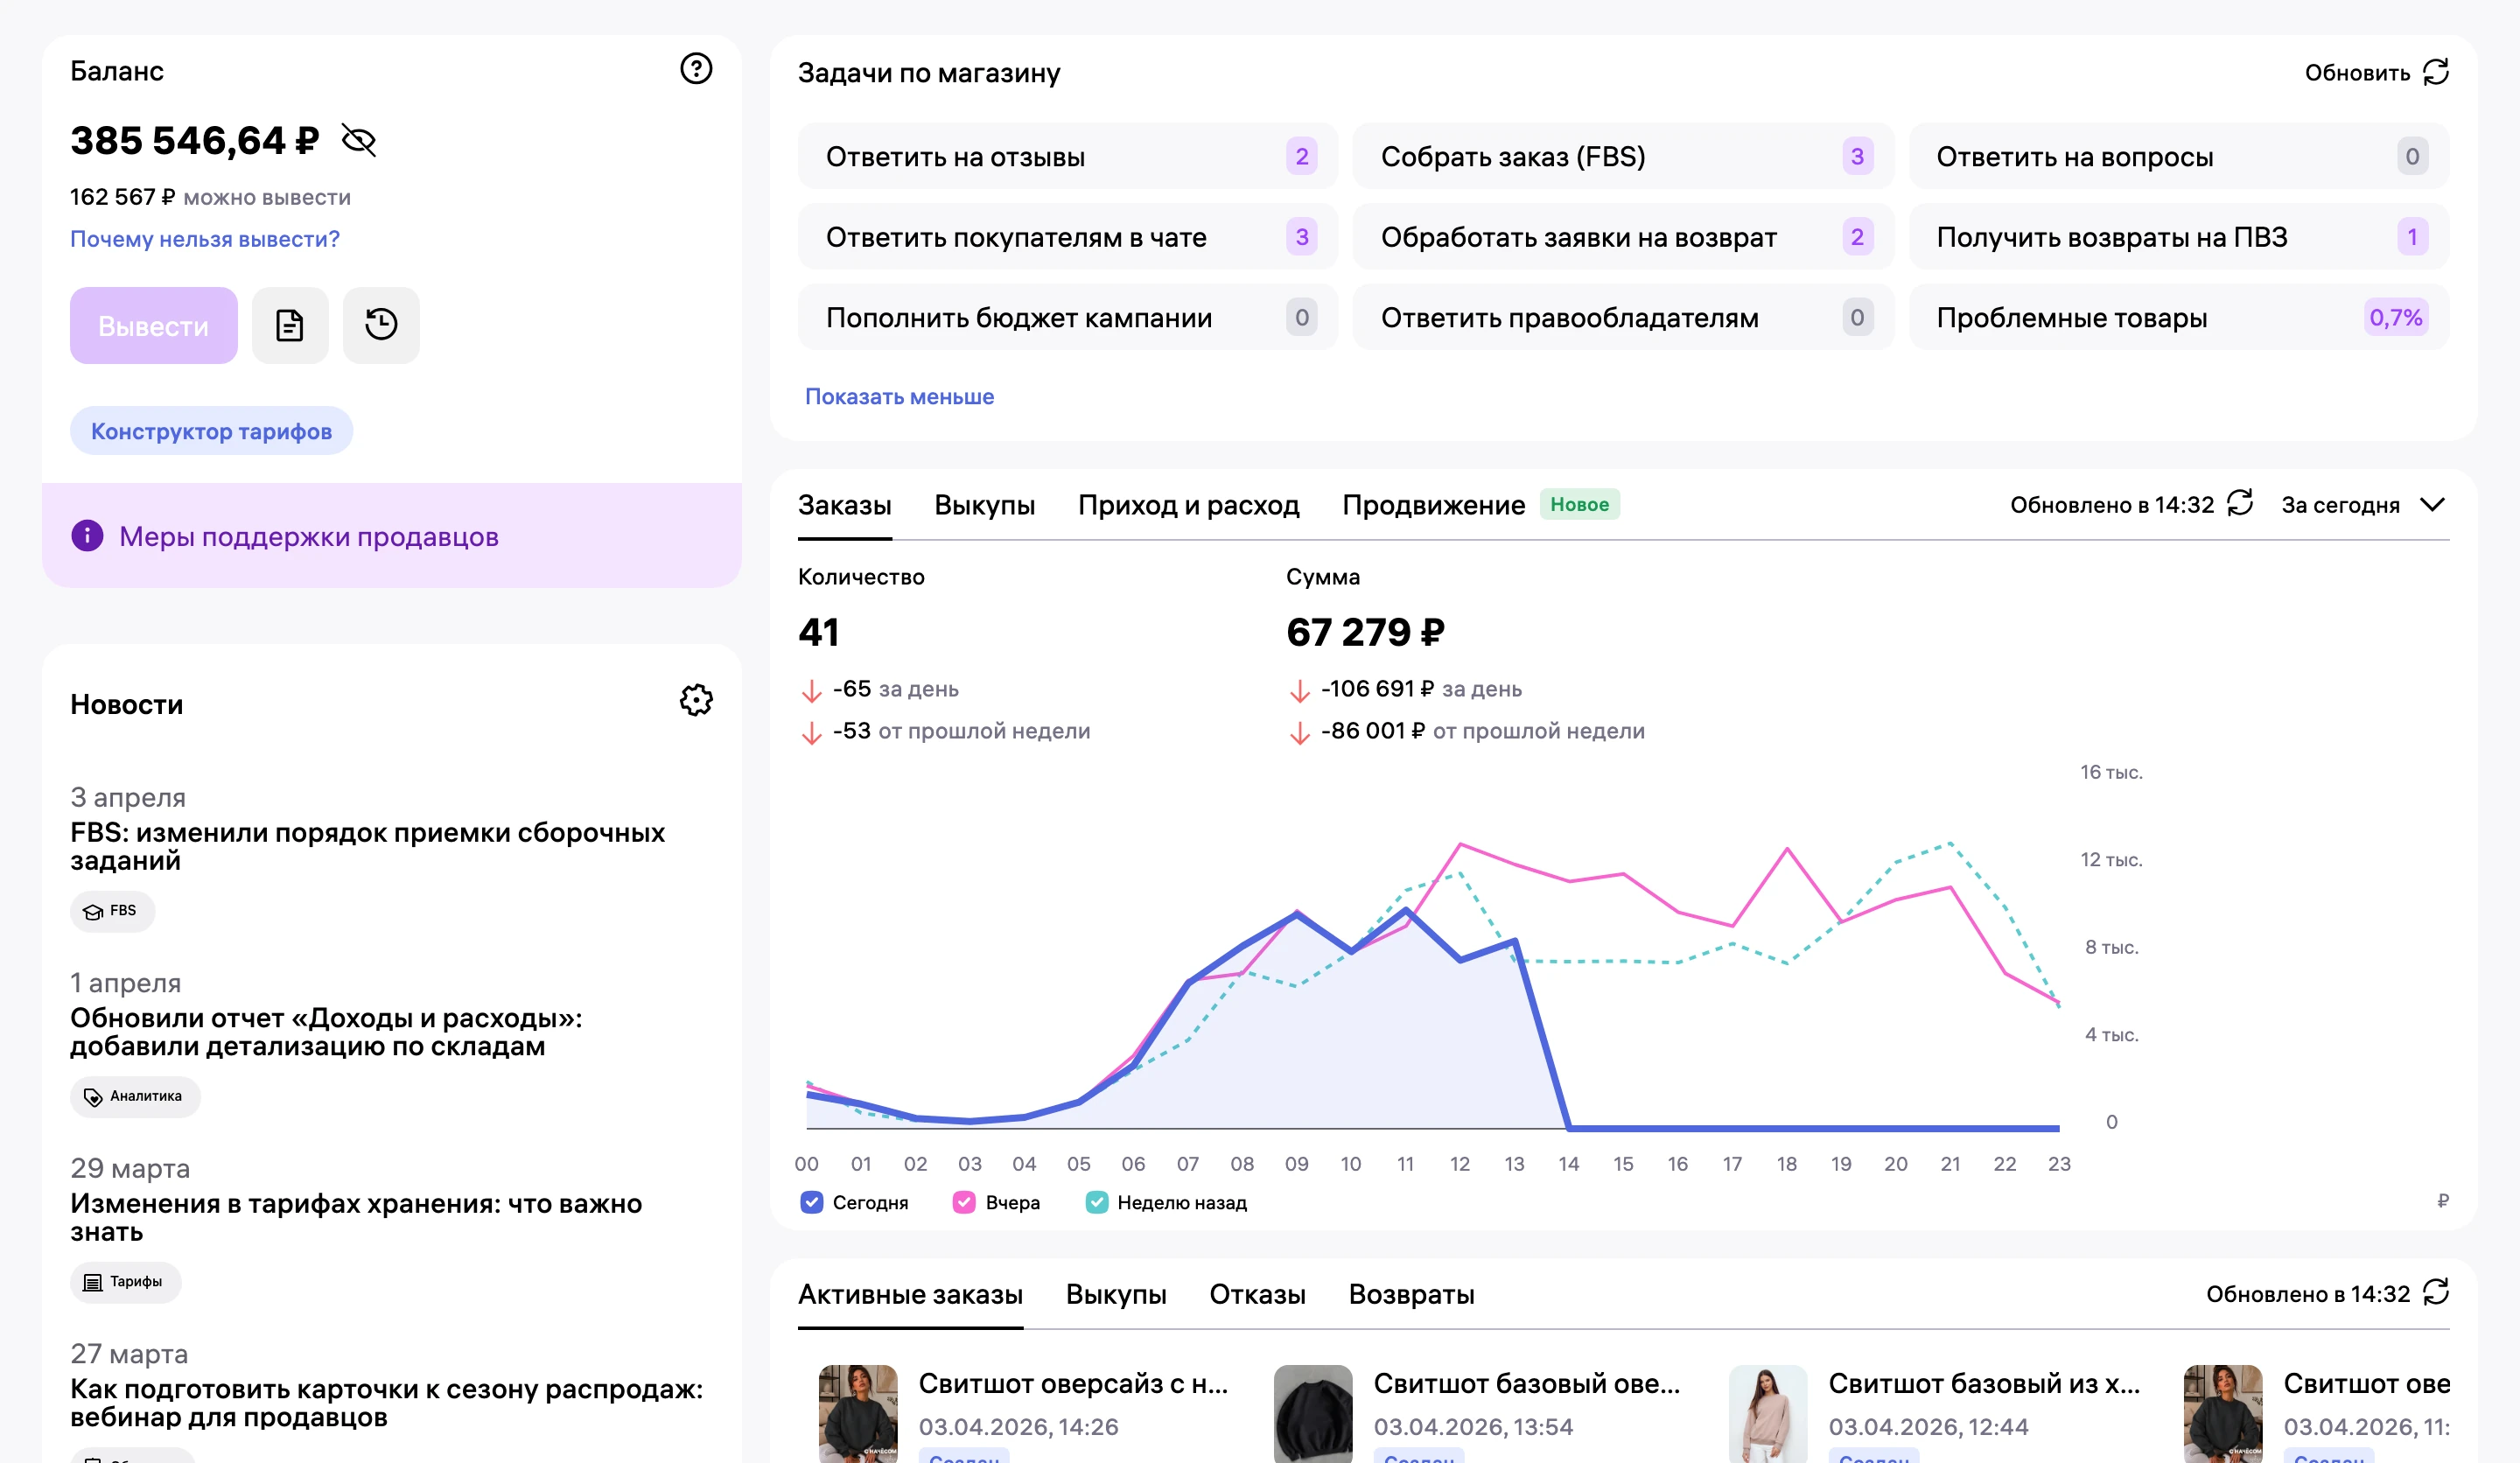Open the black sweatshirt 13:54 order thumbnail

tap(1313, 1414)
